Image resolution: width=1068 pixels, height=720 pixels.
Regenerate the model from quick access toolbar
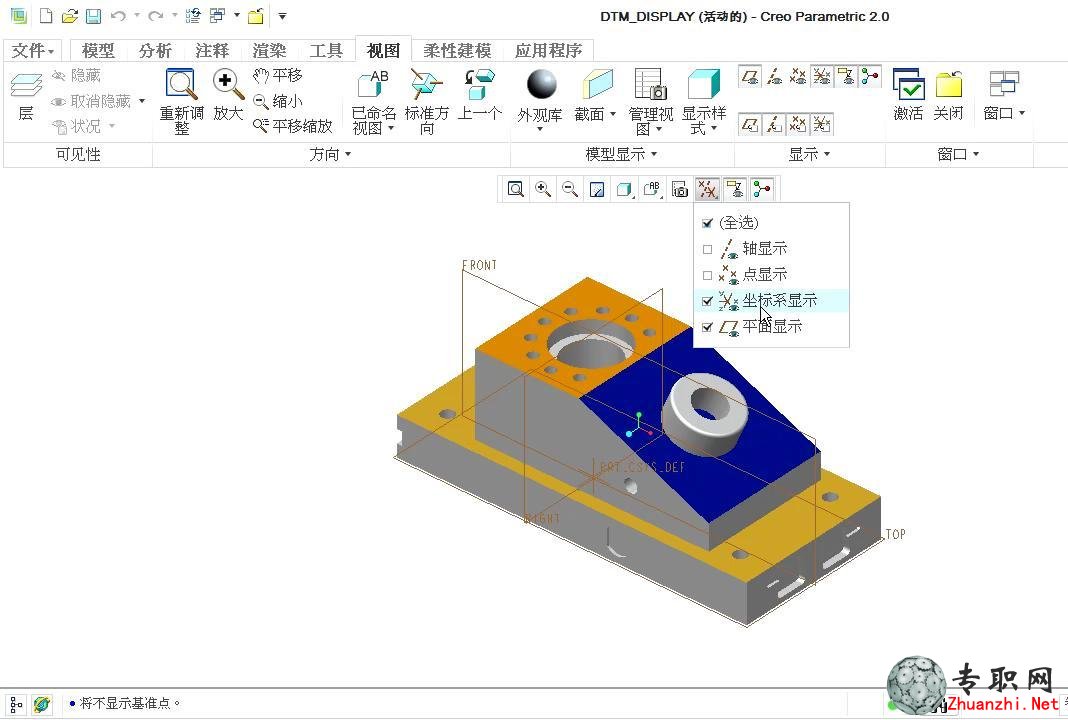[x=193, y=16]
